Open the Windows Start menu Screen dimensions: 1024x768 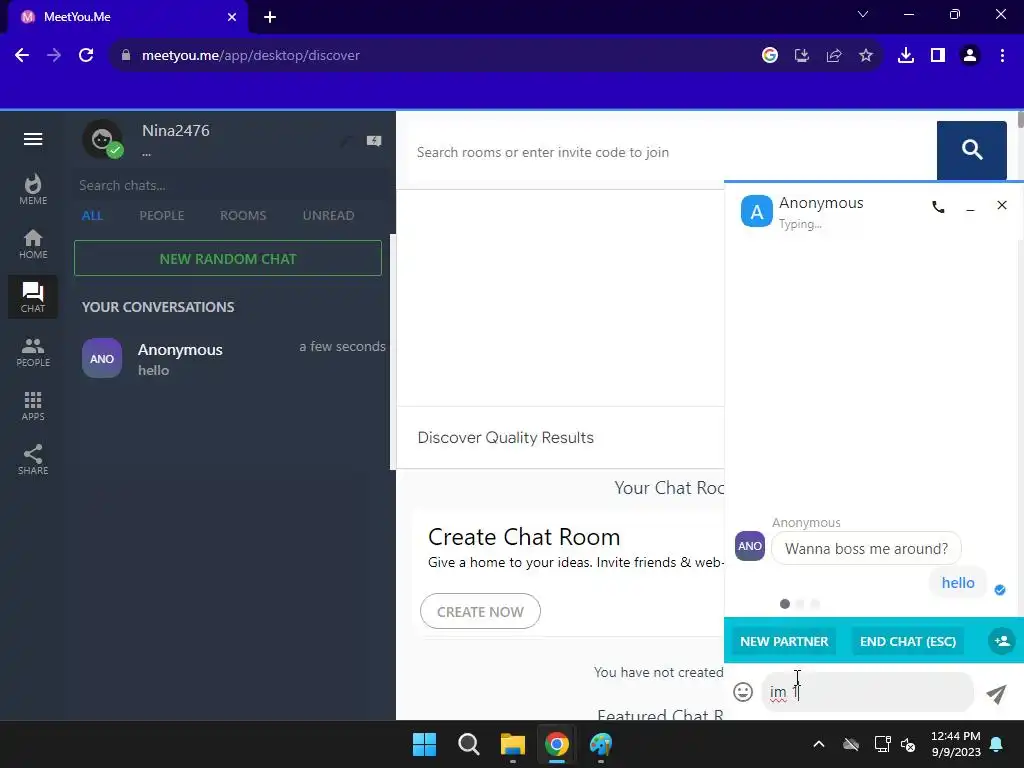(x=424, y=744)
